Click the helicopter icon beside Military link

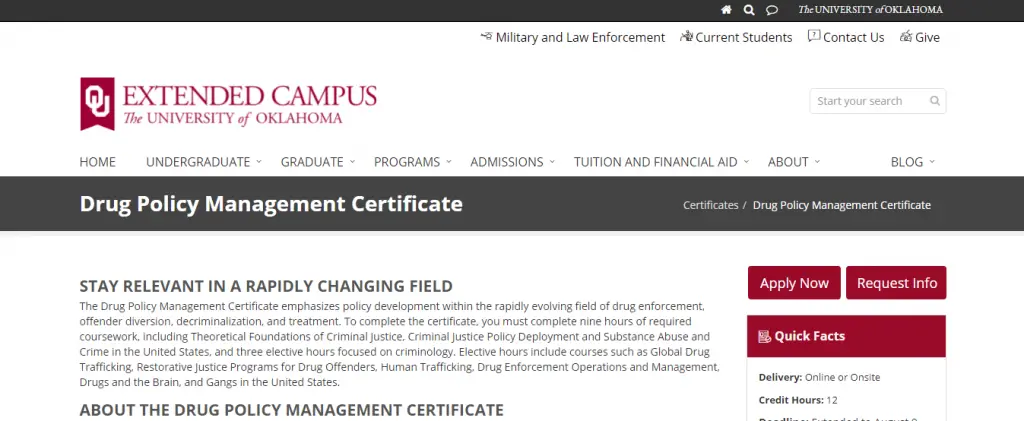486,37
